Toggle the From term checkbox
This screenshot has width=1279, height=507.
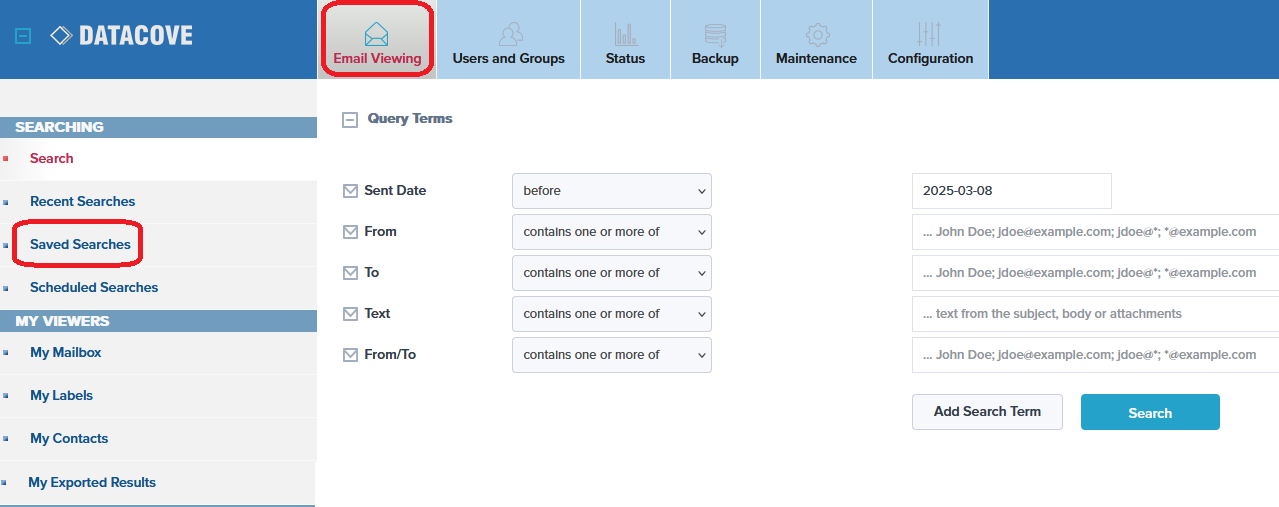point(350,232)
